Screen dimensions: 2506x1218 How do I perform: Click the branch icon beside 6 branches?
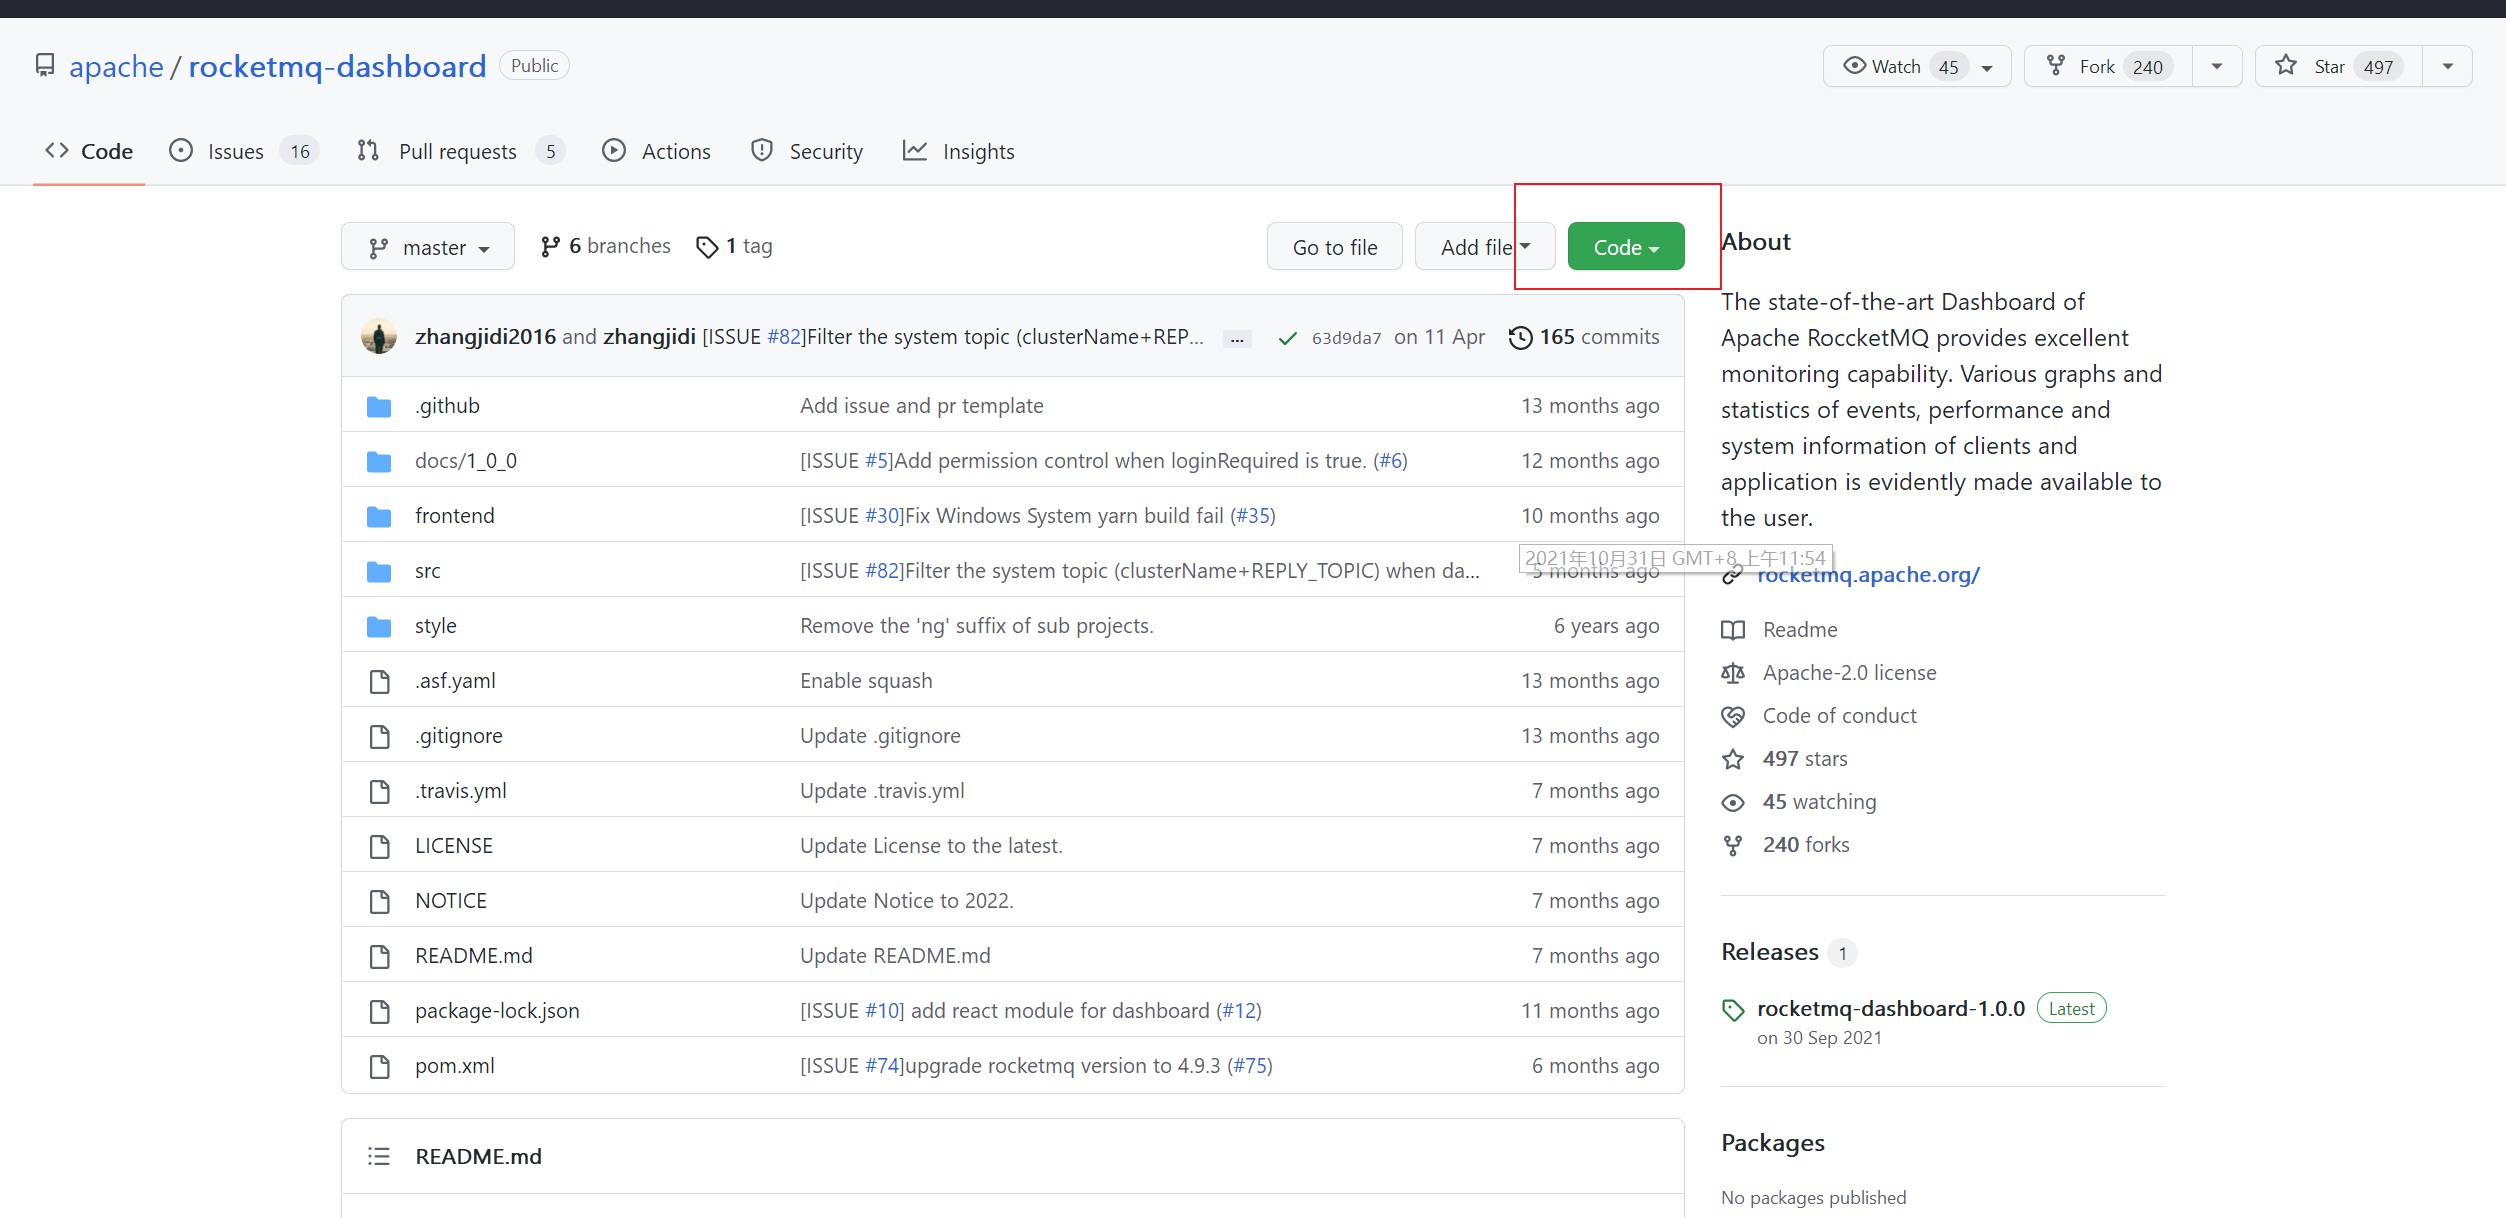coord(550,247)
